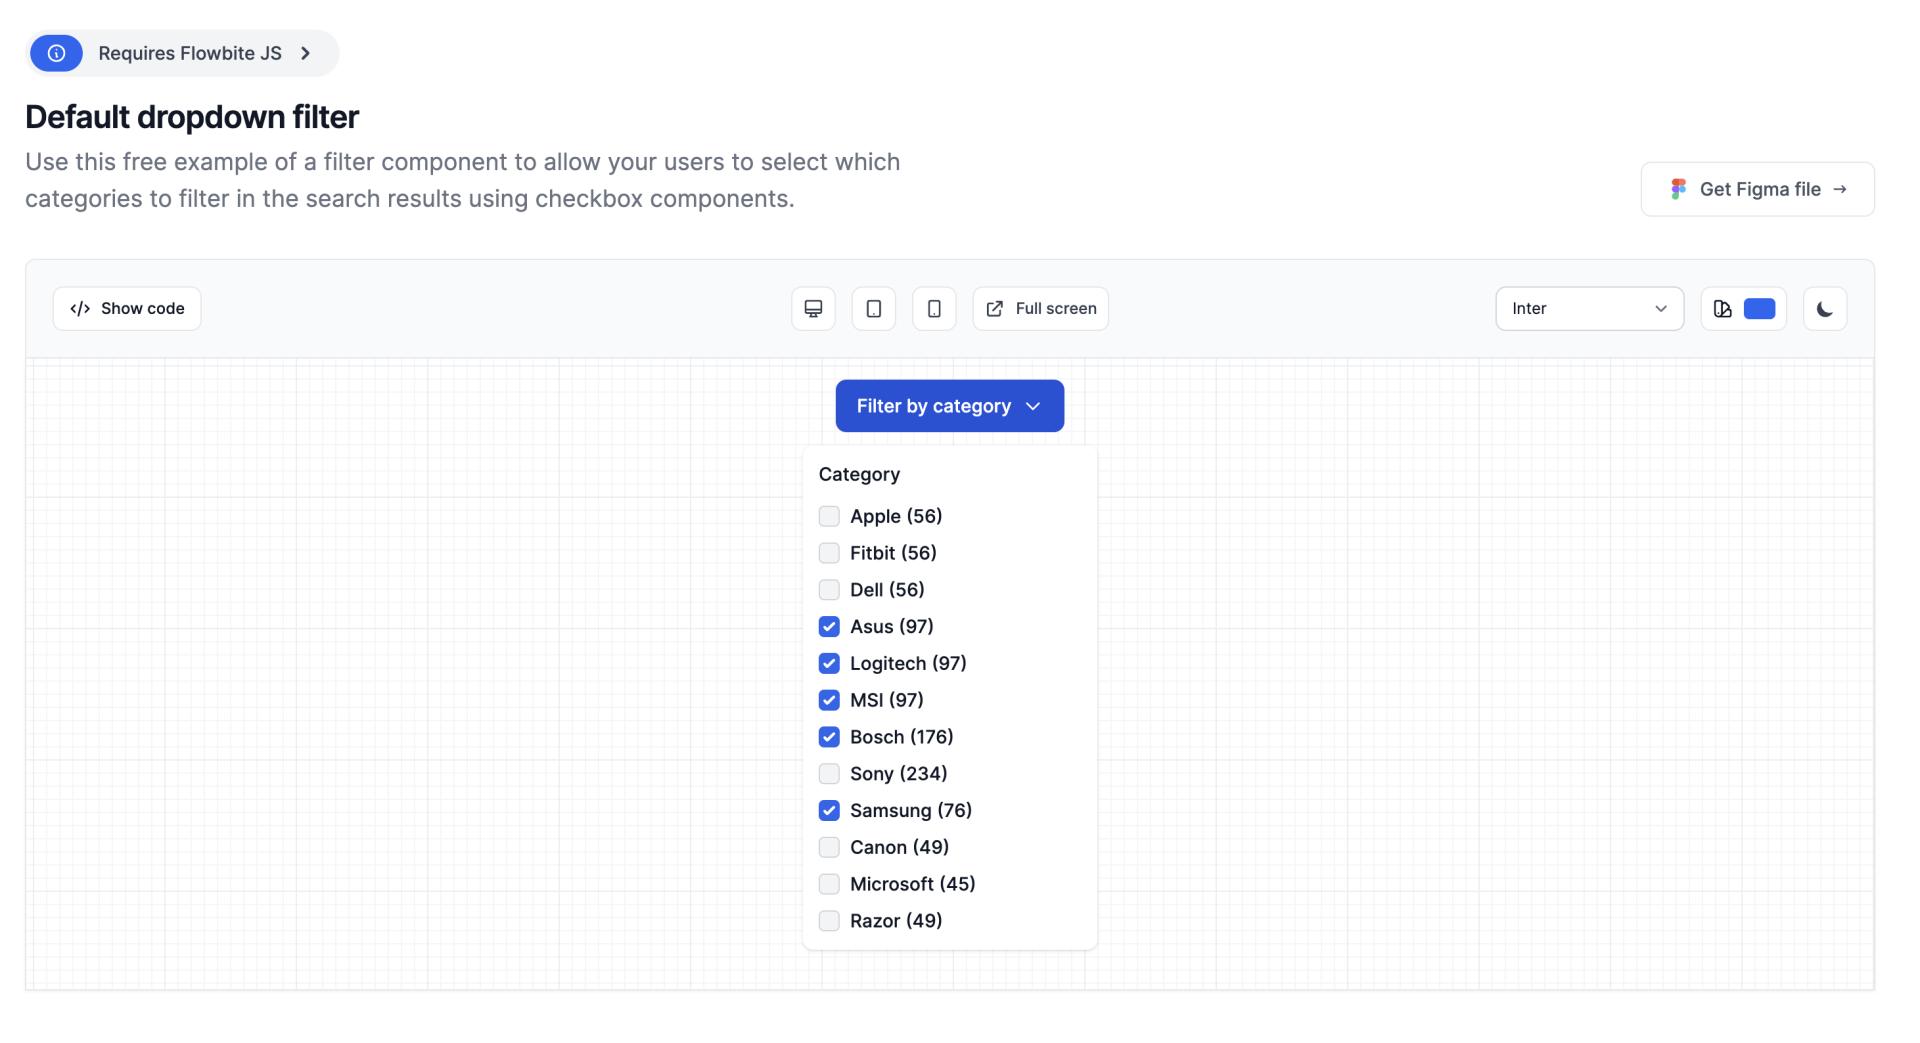
Task: Open the Inter font dropdown
Action: click(x=1588, y=308)
